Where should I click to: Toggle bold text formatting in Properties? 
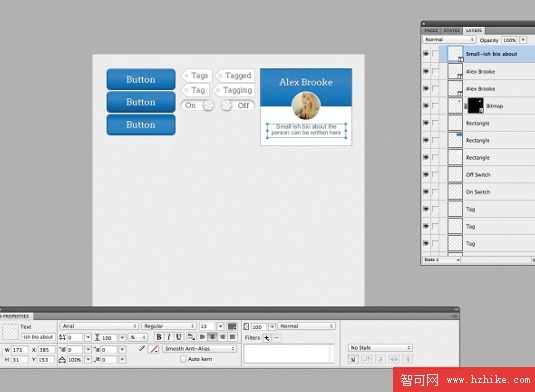pyautogui.click(x=159, y=337)
